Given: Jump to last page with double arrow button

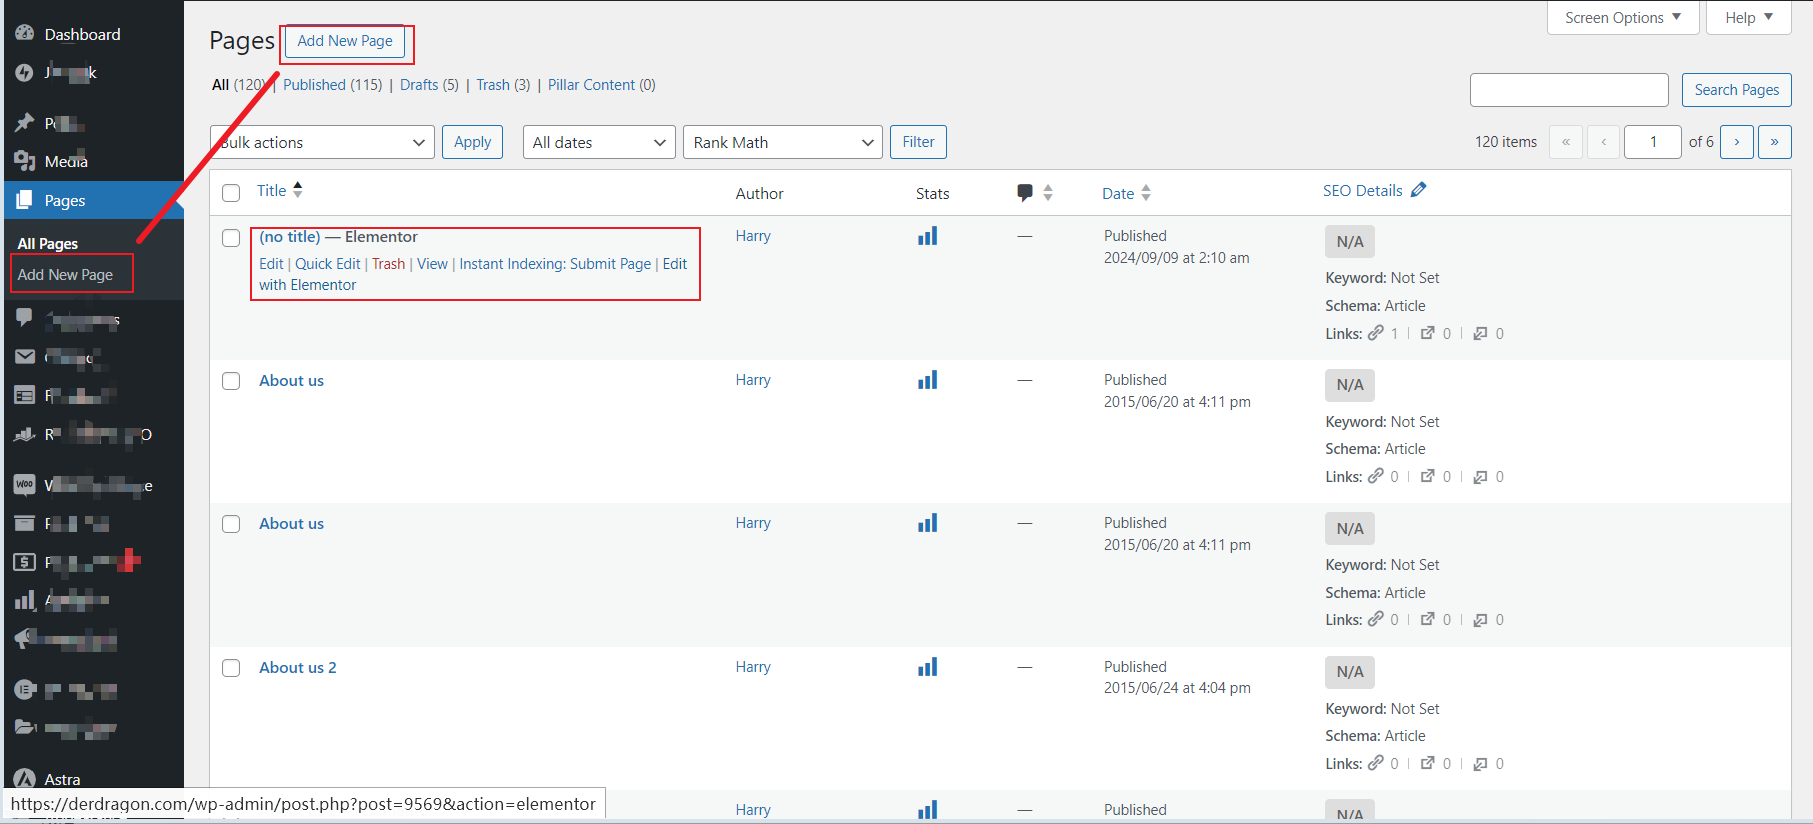Looking at the screenshot, I should (1774, 142).
